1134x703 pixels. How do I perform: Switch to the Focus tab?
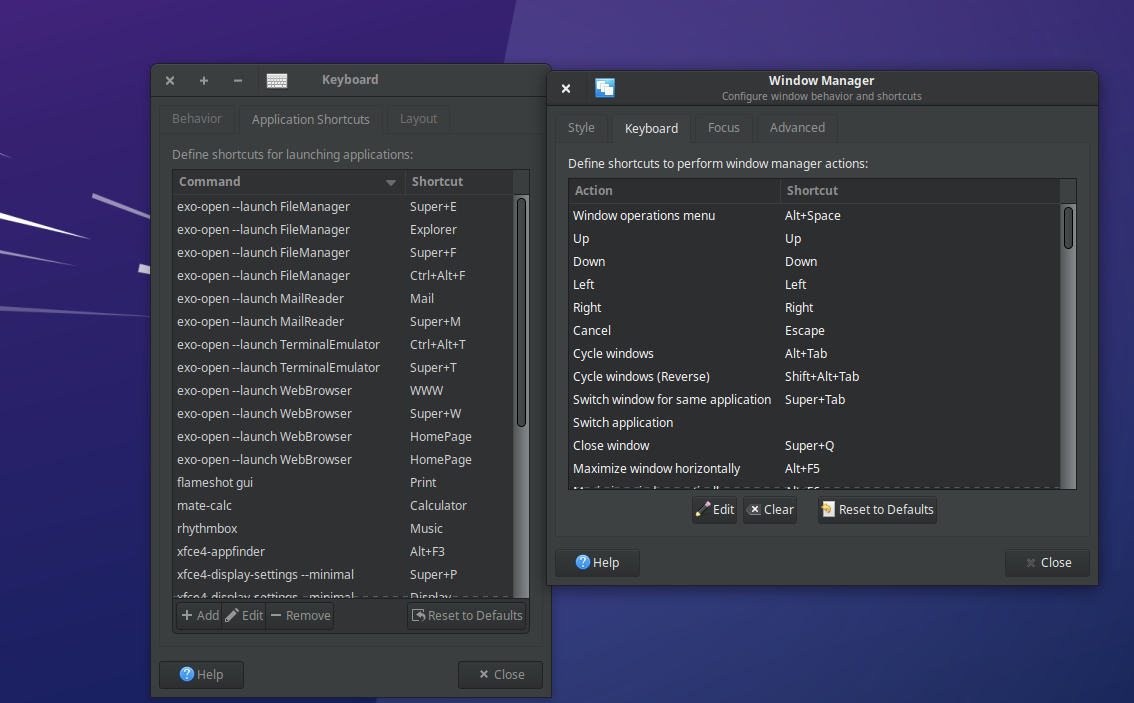(723, 128)
